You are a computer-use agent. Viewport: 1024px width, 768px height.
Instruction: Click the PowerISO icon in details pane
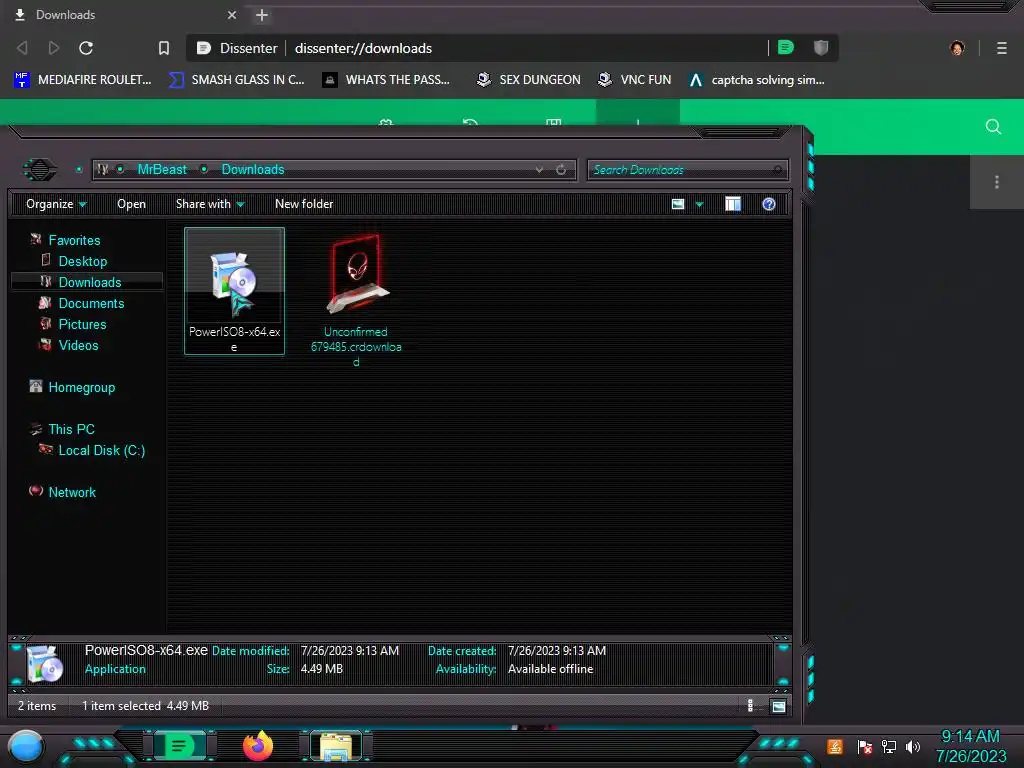pos(44,664)
